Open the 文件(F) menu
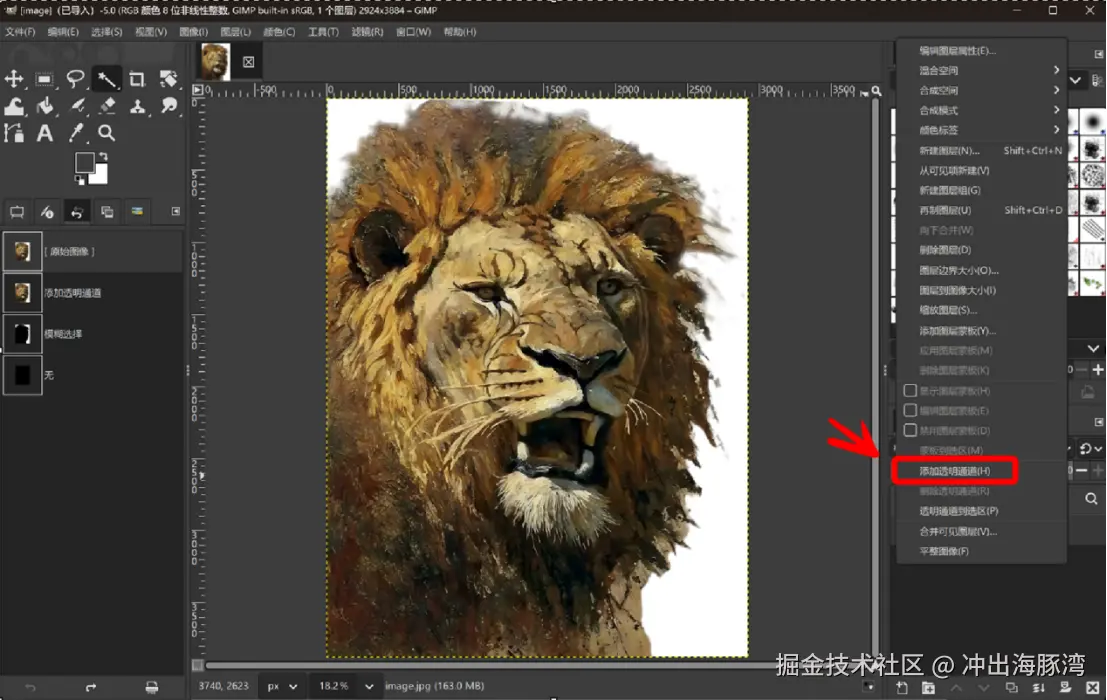 coord(20,32)
